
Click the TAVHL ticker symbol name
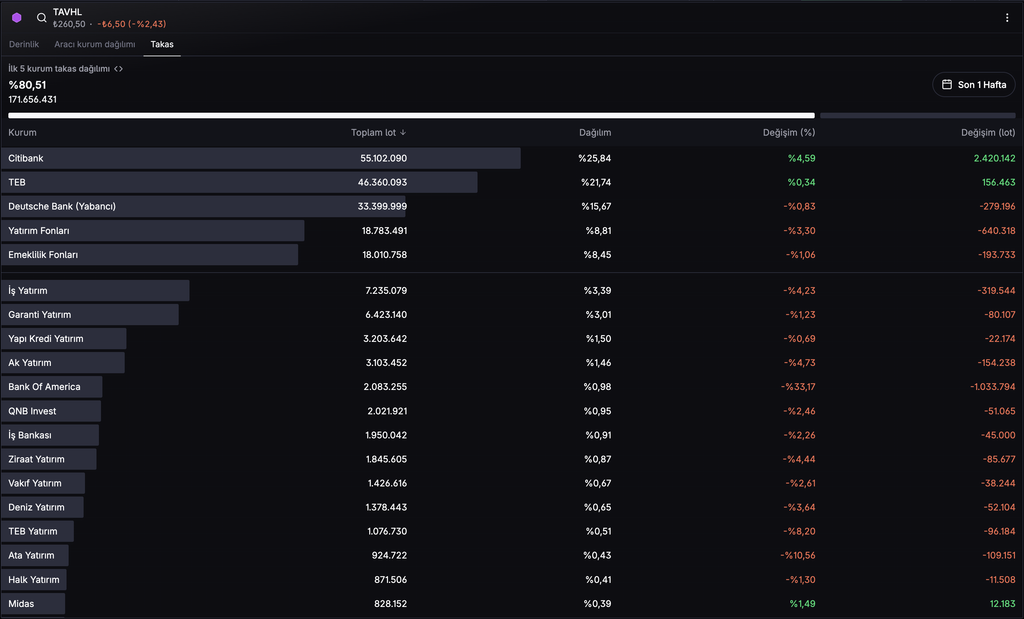tap(67, 12)
